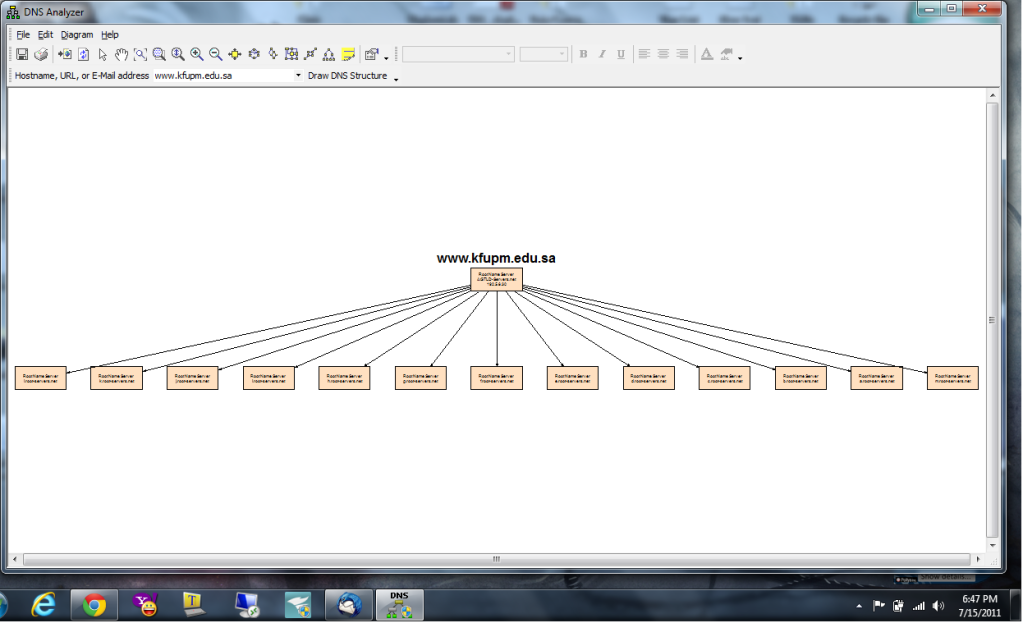Click the Draw DNS Structure button
This screenshot has height=623, width=1023.
pyautogui.click(x=348, y=76)
